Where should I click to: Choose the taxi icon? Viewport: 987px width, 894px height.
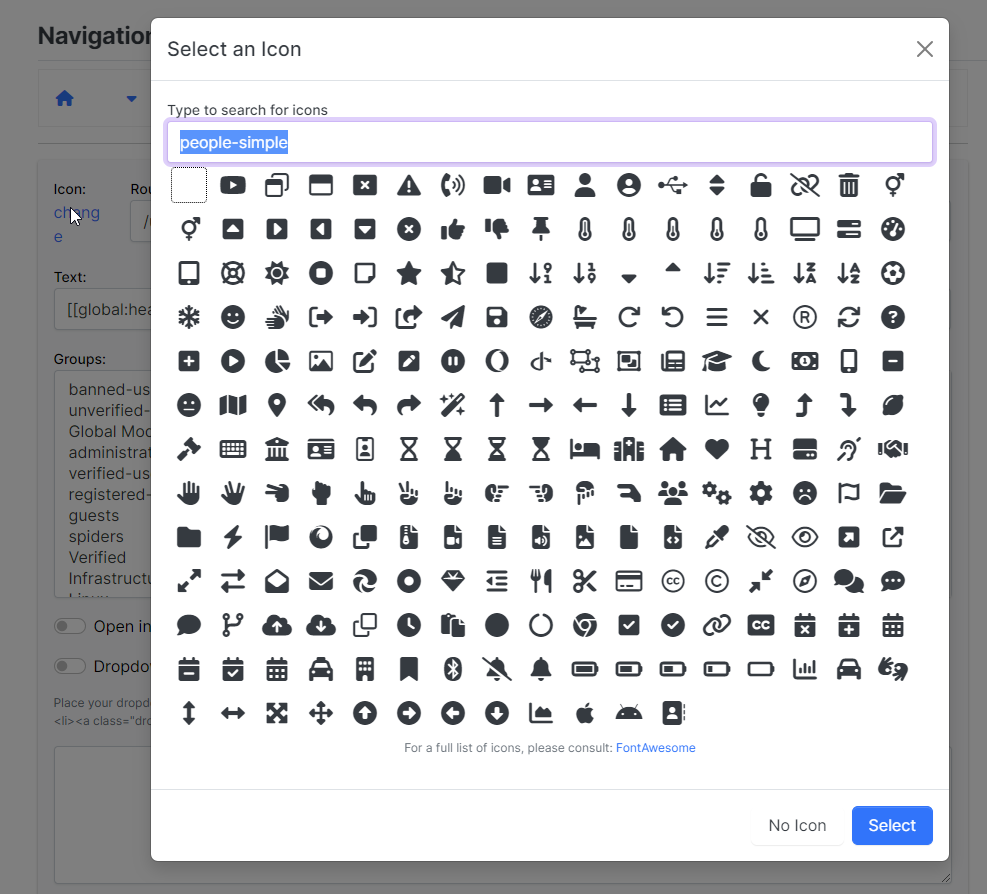click(321, 669)
